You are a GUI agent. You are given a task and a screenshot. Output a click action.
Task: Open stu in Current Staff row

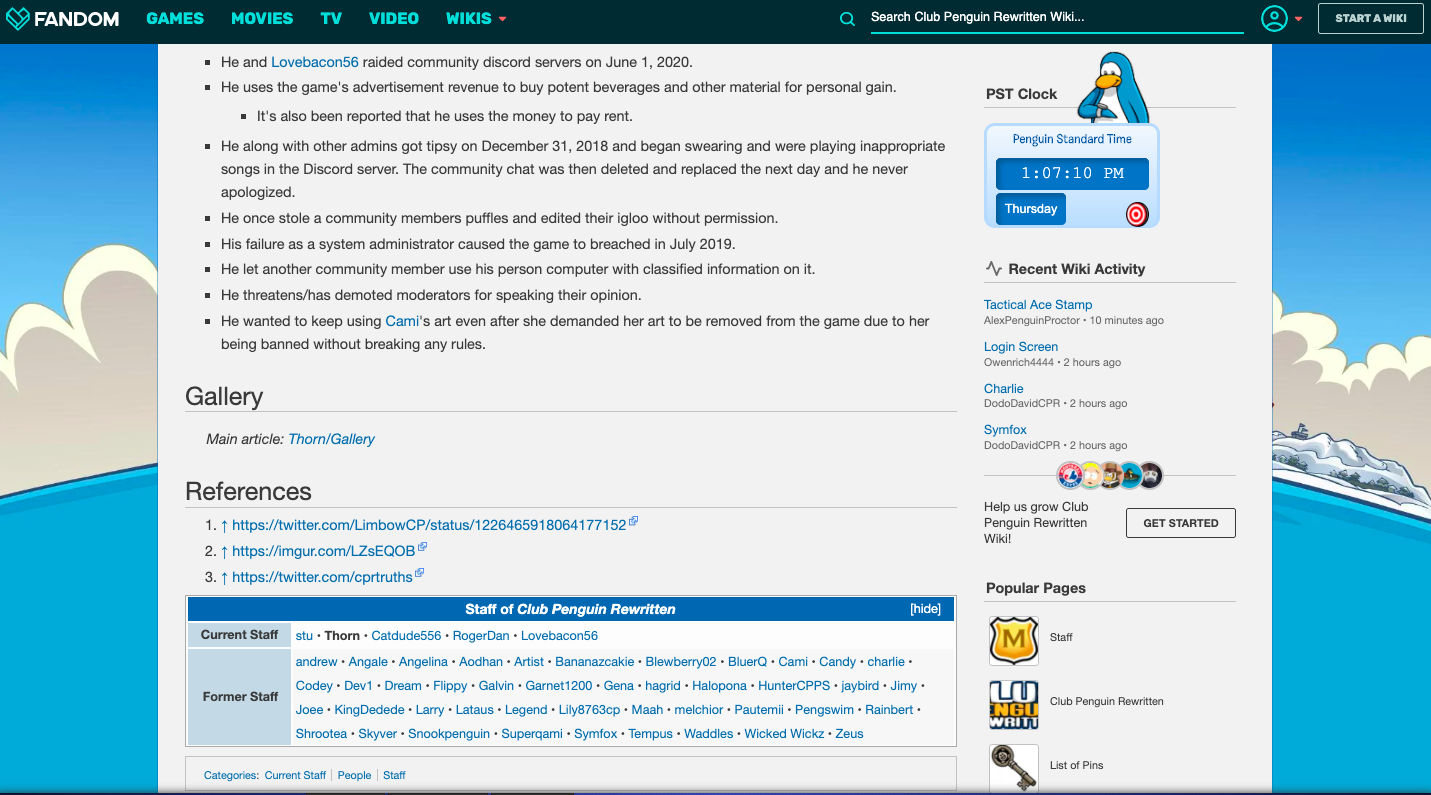[x=304, y=636]
